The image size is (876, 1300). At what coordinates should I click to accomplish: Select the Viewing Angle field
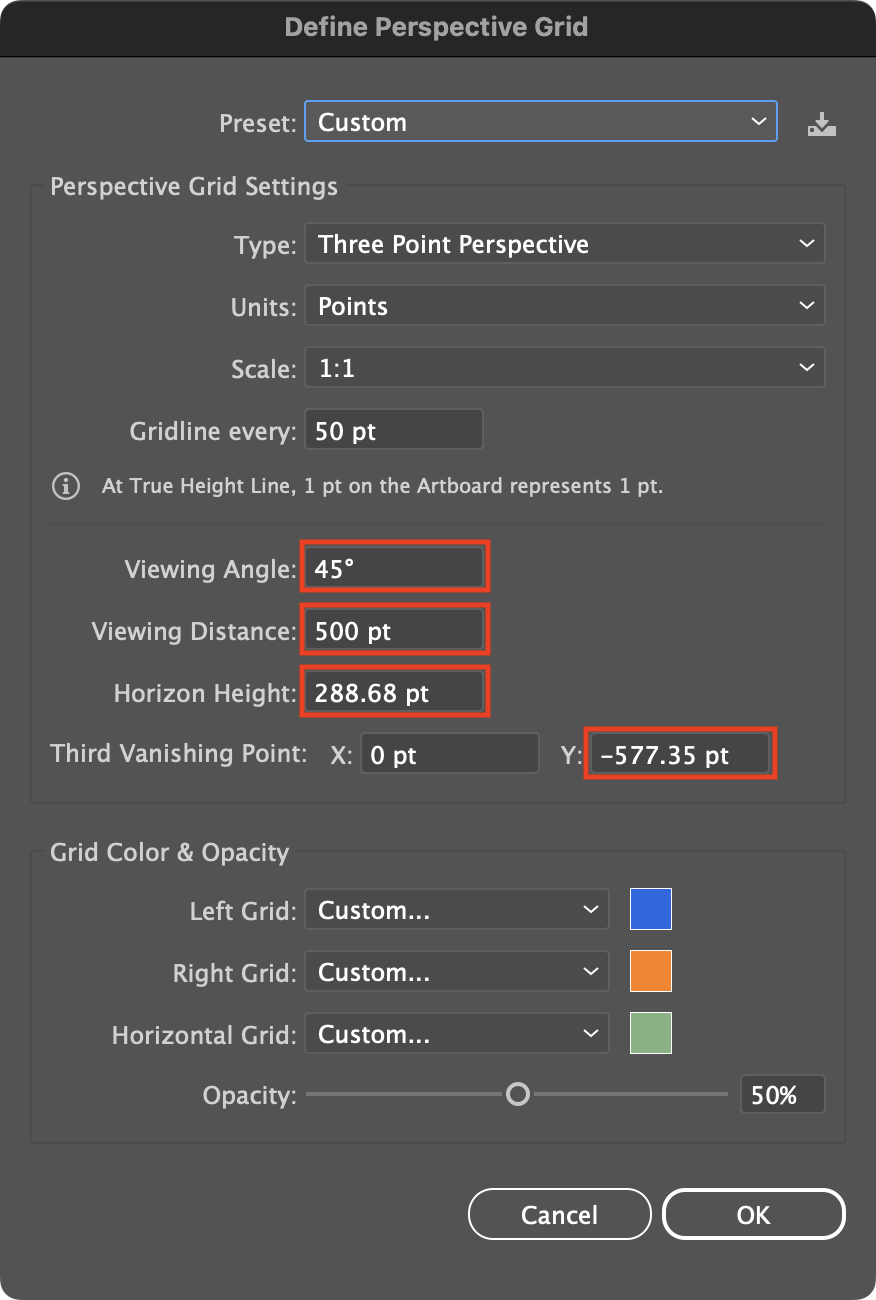point(394,567)
